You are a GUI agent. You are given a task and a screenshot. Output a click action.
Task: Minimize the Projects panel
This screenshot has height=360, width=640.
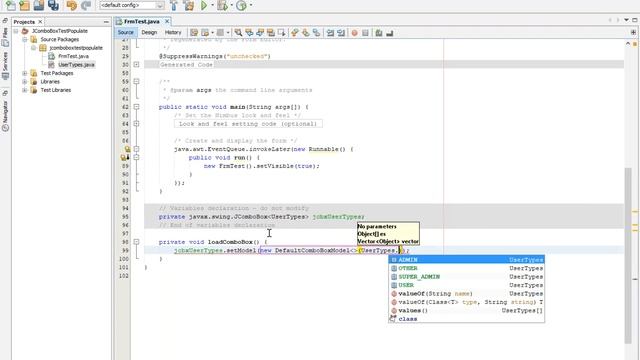pyautogui.click(x=106, y=22)
